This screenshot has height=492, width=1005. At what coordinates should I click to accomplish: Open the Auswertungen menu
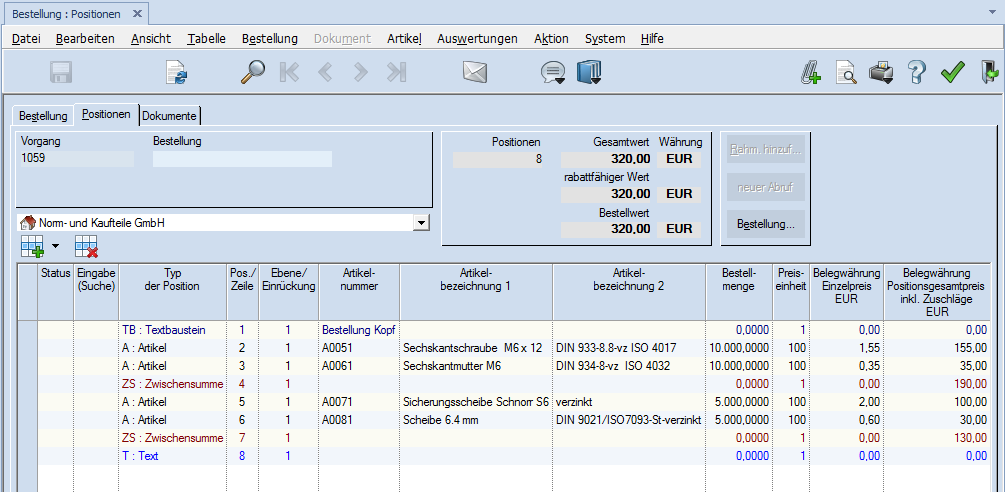[477, 39]
